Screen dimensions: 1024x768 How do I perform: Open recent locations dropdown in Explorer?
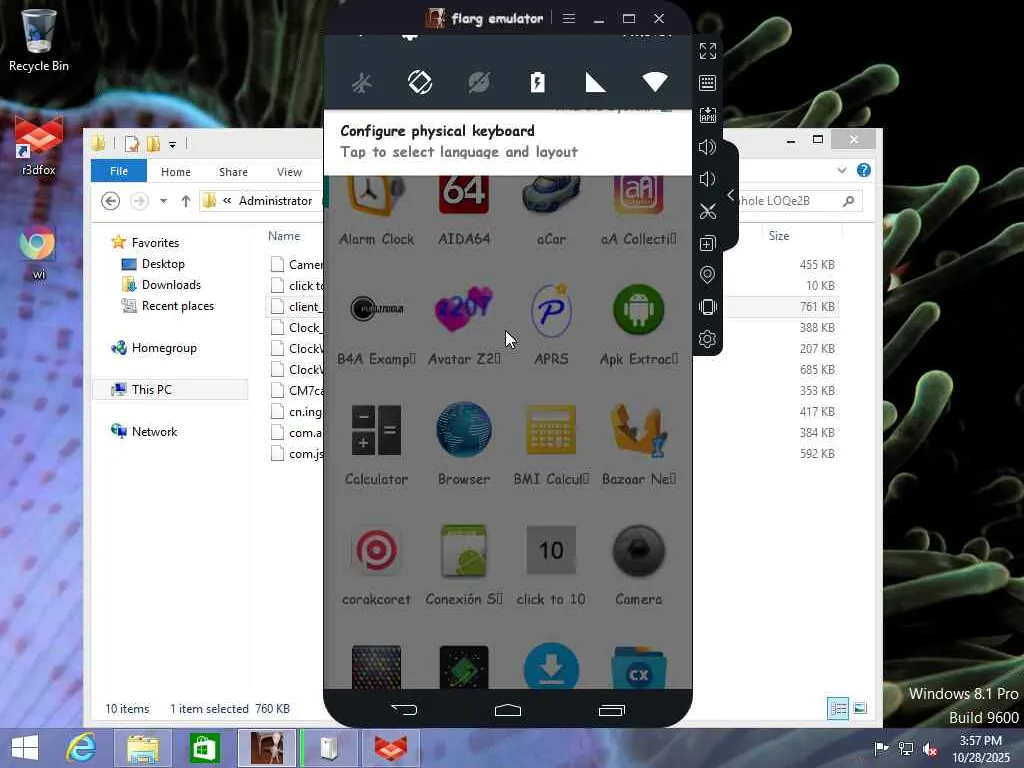point(163,200)
